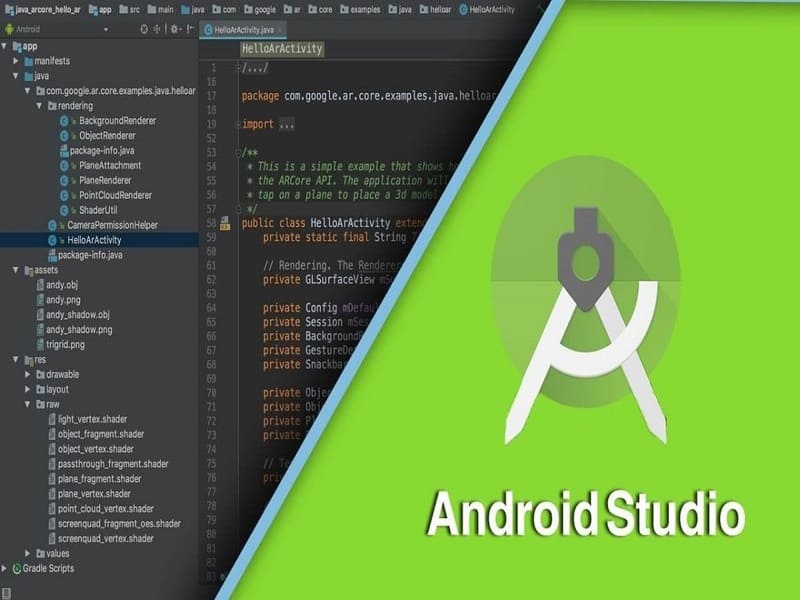The width and height of the screenshot is (800, 600).
Task: Click the core breadcrumb
Action: 320,9
